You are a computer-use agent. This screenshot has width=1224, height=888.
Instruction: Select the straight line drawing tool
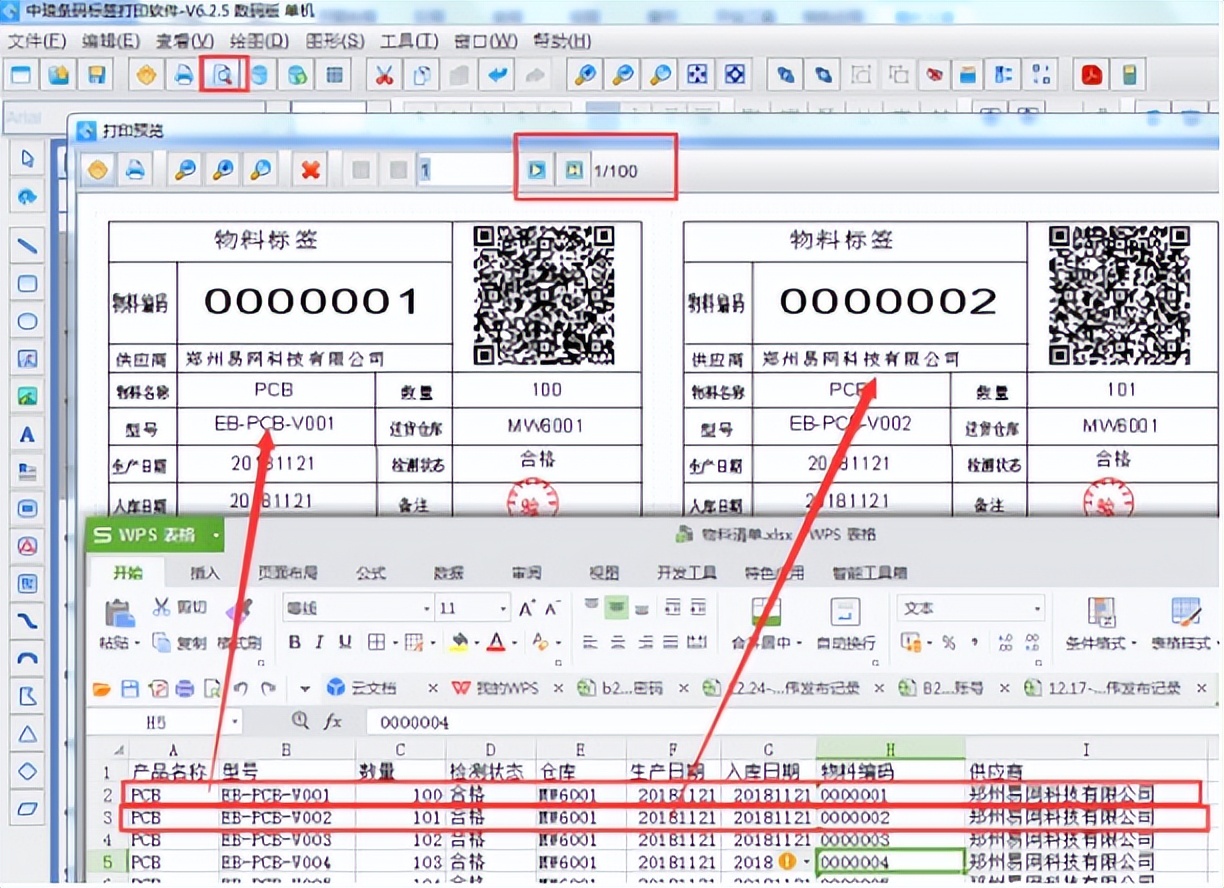click(27, 245)
